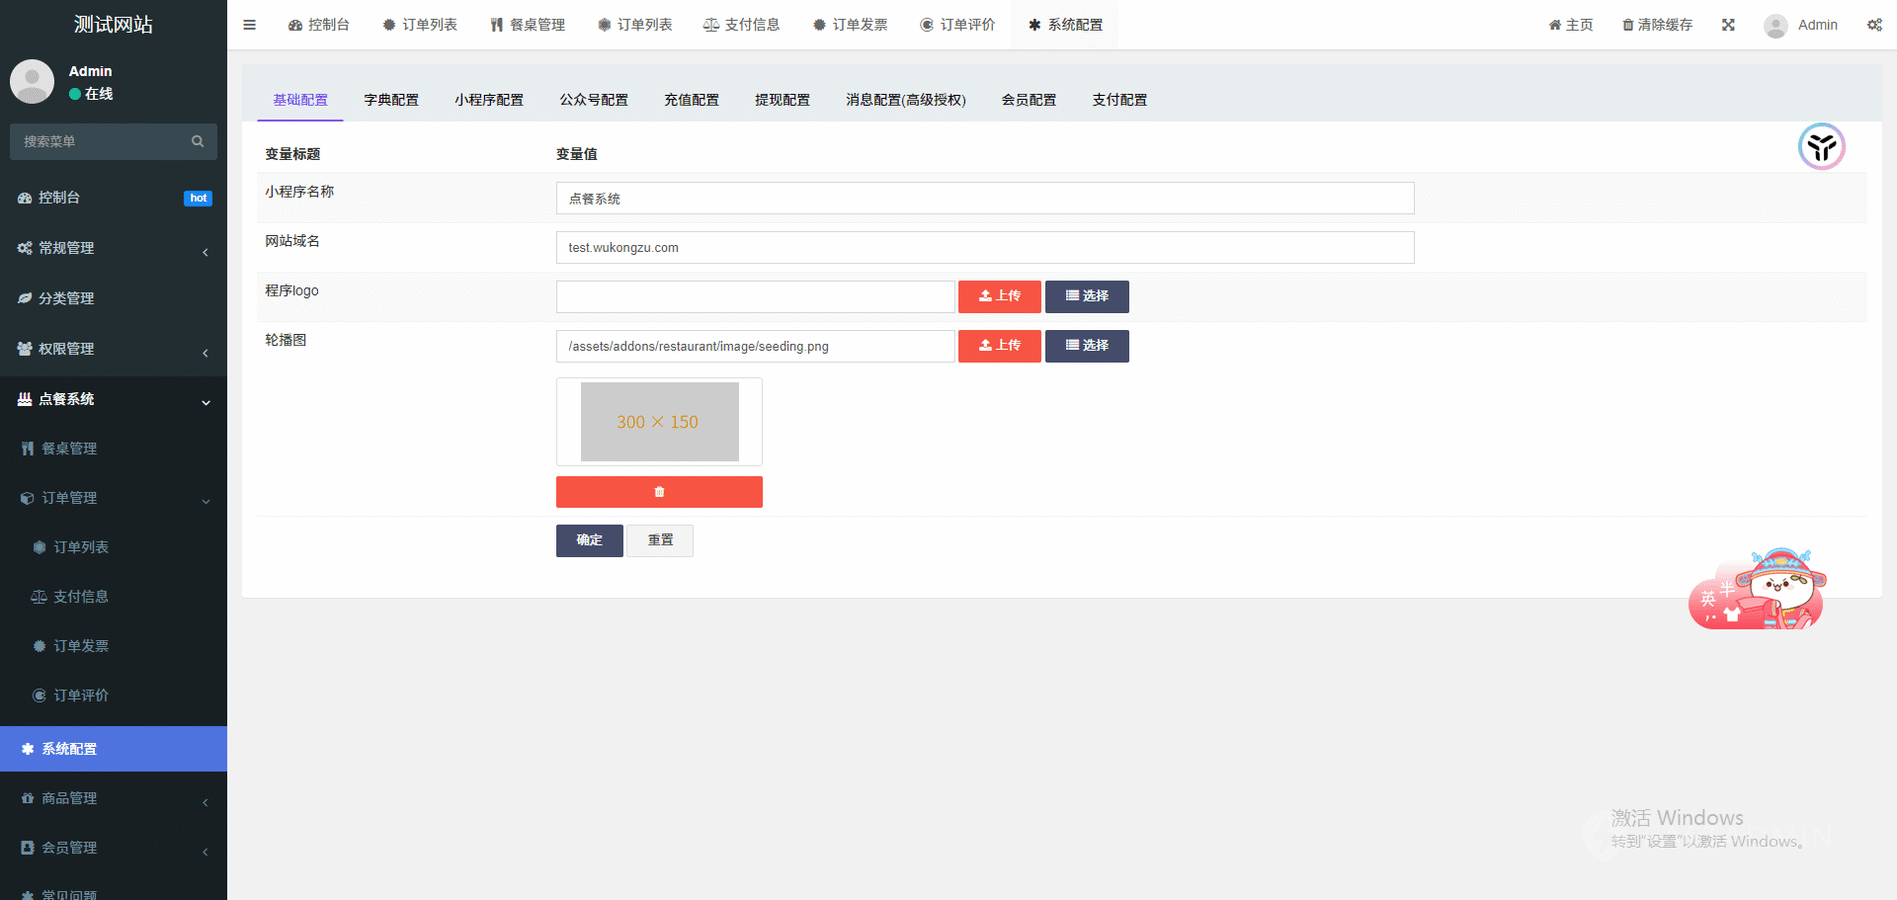Click the 重置 reset button
This screenshot has height=900, width=1897.
pyautogui.click(x=660, y=540)
